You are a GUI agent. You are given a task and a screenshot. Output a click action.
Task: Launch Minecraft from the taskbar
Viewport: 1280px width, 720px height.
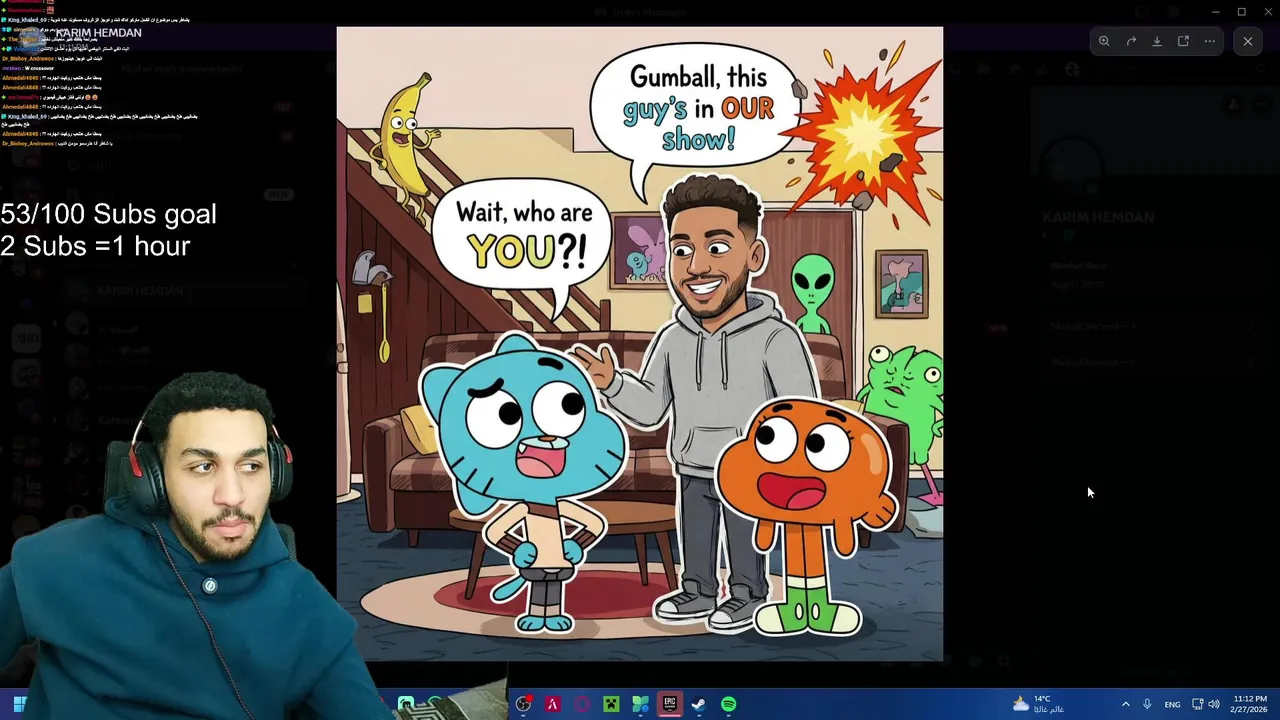611,704
